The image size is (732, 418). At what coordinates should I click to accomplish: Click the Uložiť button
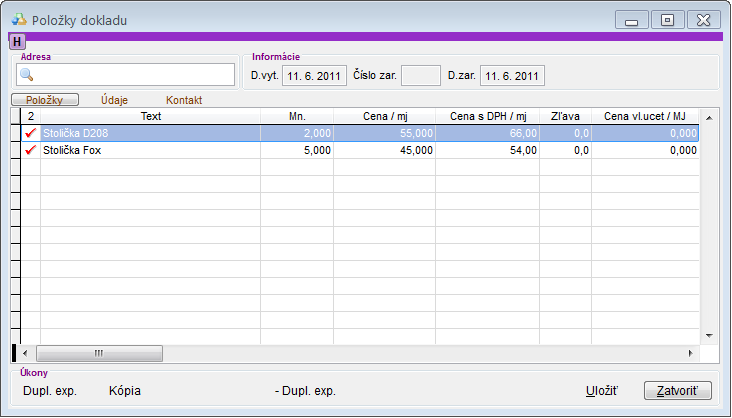coord(602,390)
